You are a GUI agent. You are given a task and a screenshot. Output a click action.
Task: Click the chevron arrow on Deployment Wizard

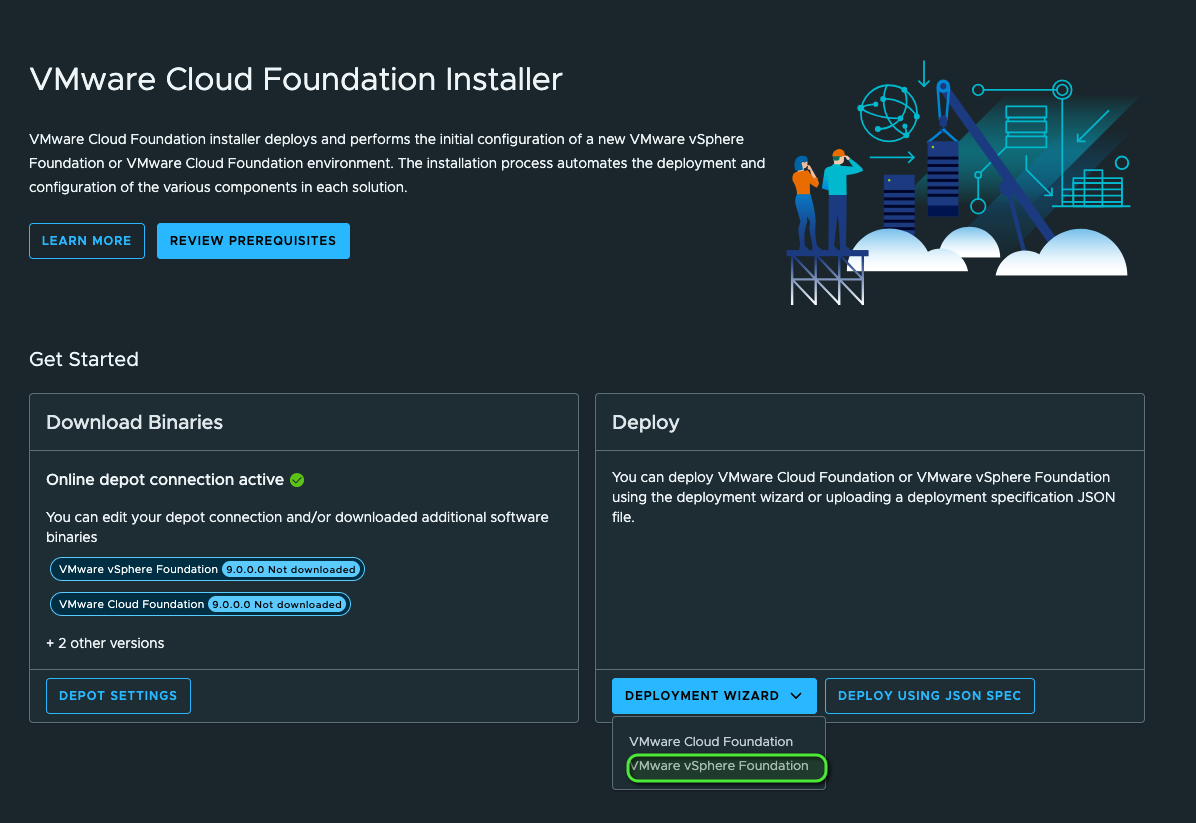796,696
